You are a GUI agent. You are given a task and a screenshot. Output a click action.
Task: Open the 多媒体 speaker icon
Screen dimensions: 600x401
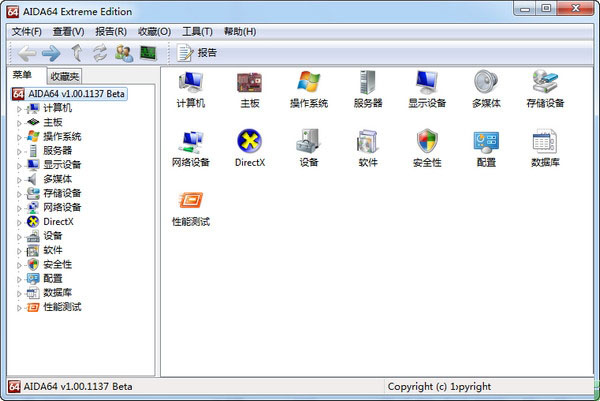[486, 84]
